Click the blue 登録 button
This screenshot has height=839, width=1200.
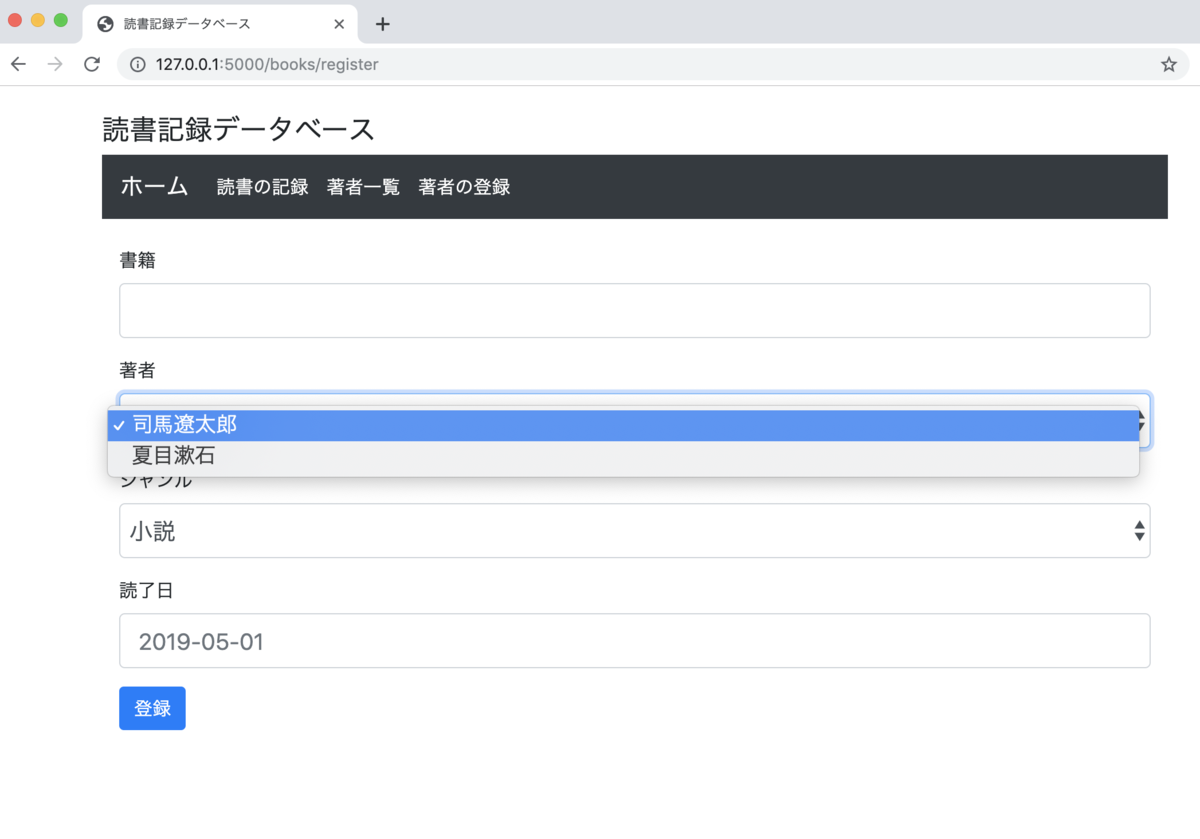coord(152,708)
